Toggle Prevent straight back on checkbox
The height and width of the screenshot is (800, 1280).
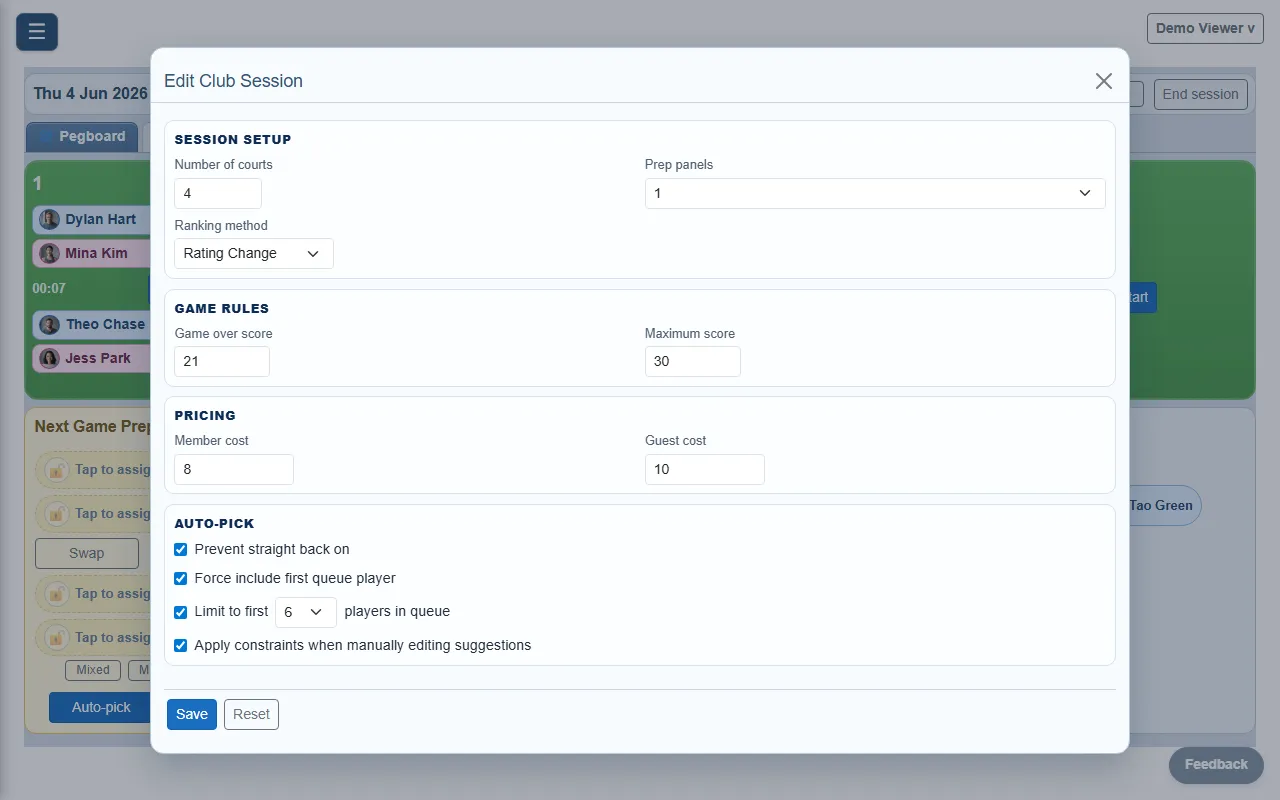click(x=181, y=549)
